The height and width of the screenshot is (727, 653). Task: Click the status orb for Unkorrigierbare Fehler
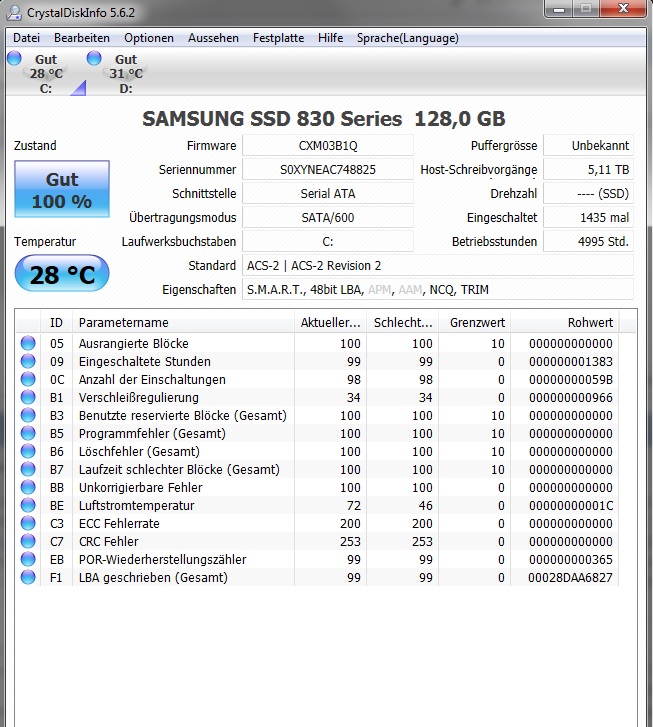pyautogui.click(x=28, y=487)
